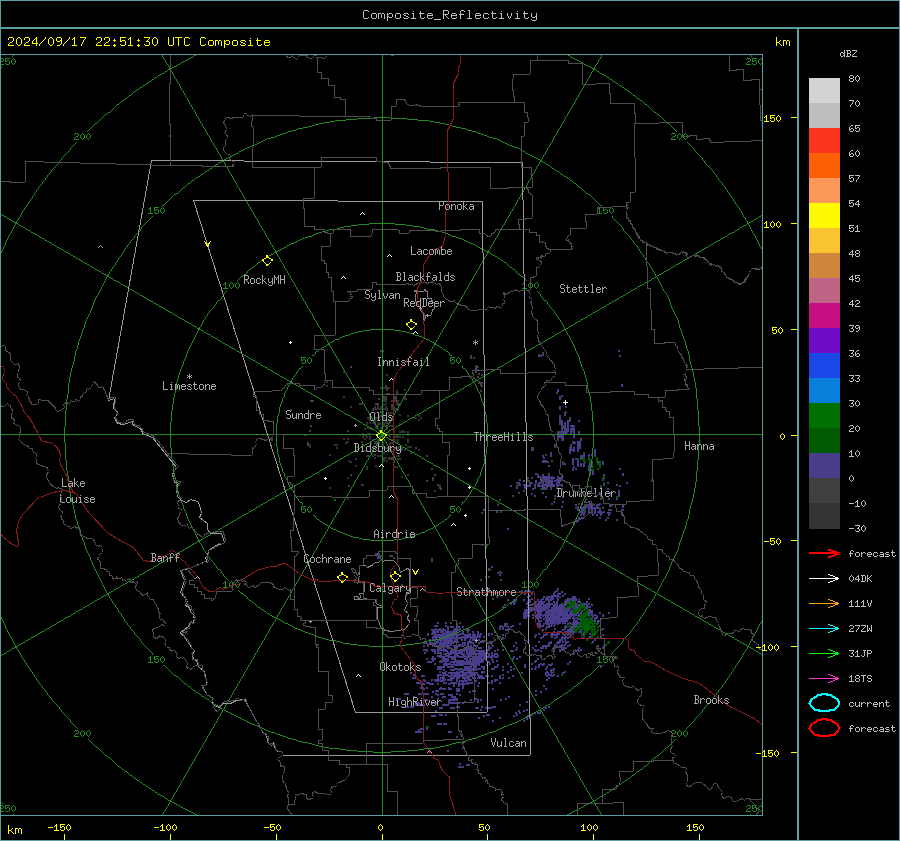Screen dimensions: 900x841
Task: Click the dBZ legend heading
Action: tap(848, 54)
